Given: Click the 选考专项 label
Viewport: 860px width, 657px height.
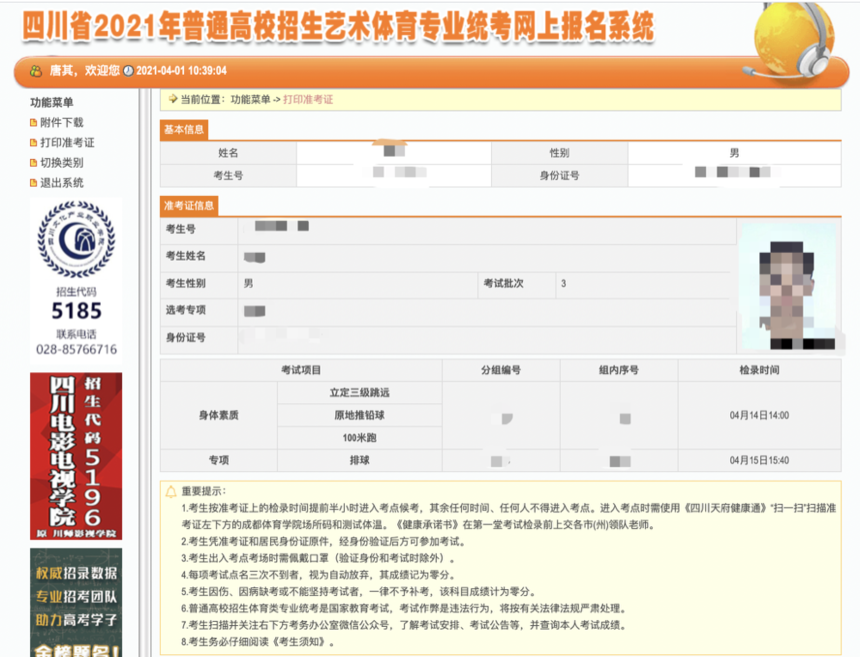Looking at the screenshot, I should point(186,310).
